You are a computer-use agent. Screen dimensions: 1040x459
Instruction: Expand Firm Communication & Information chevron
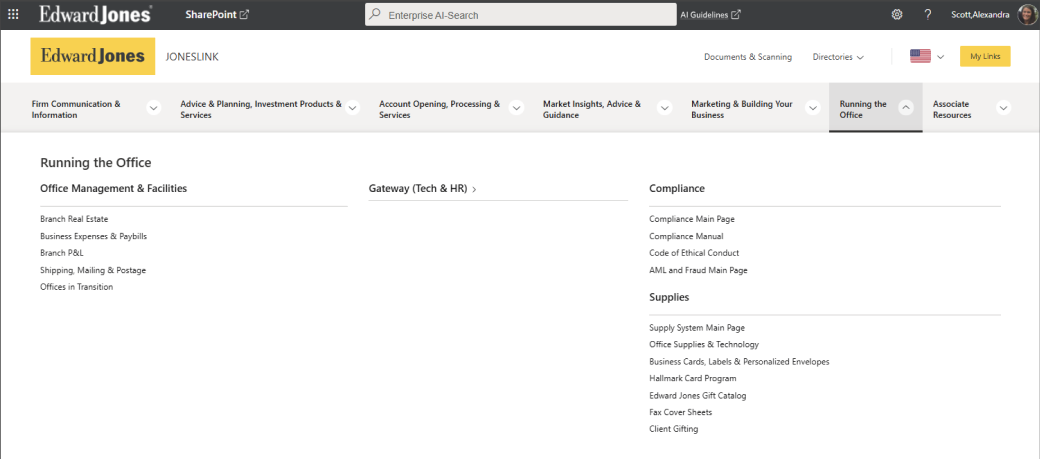point(154,108)
